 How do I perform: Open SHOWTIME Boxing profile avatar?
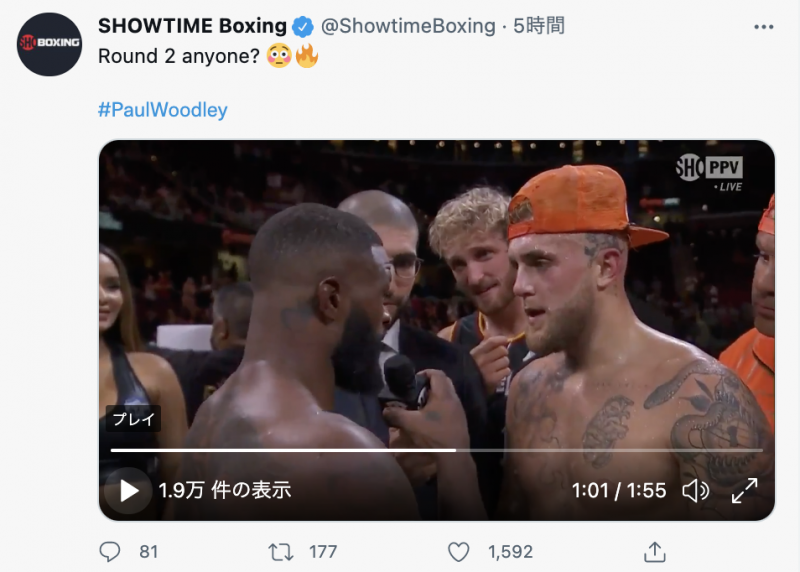(x=49, y=44)
